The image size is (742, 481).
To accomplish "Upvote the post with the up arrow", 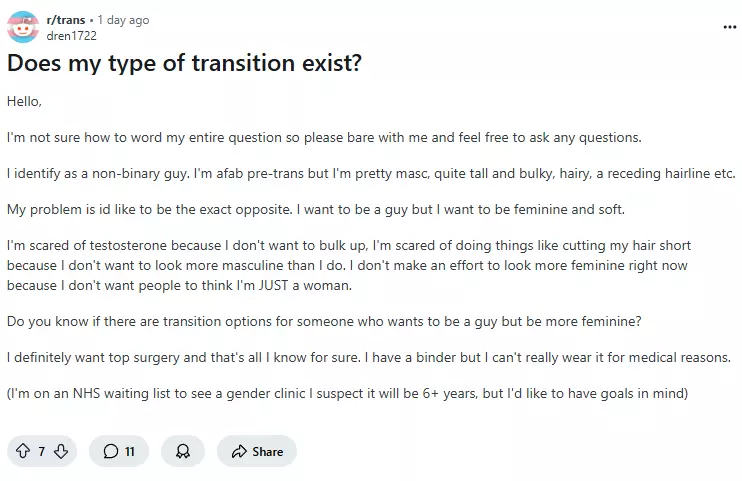I will pyautogui.click(x=22, y=451).
